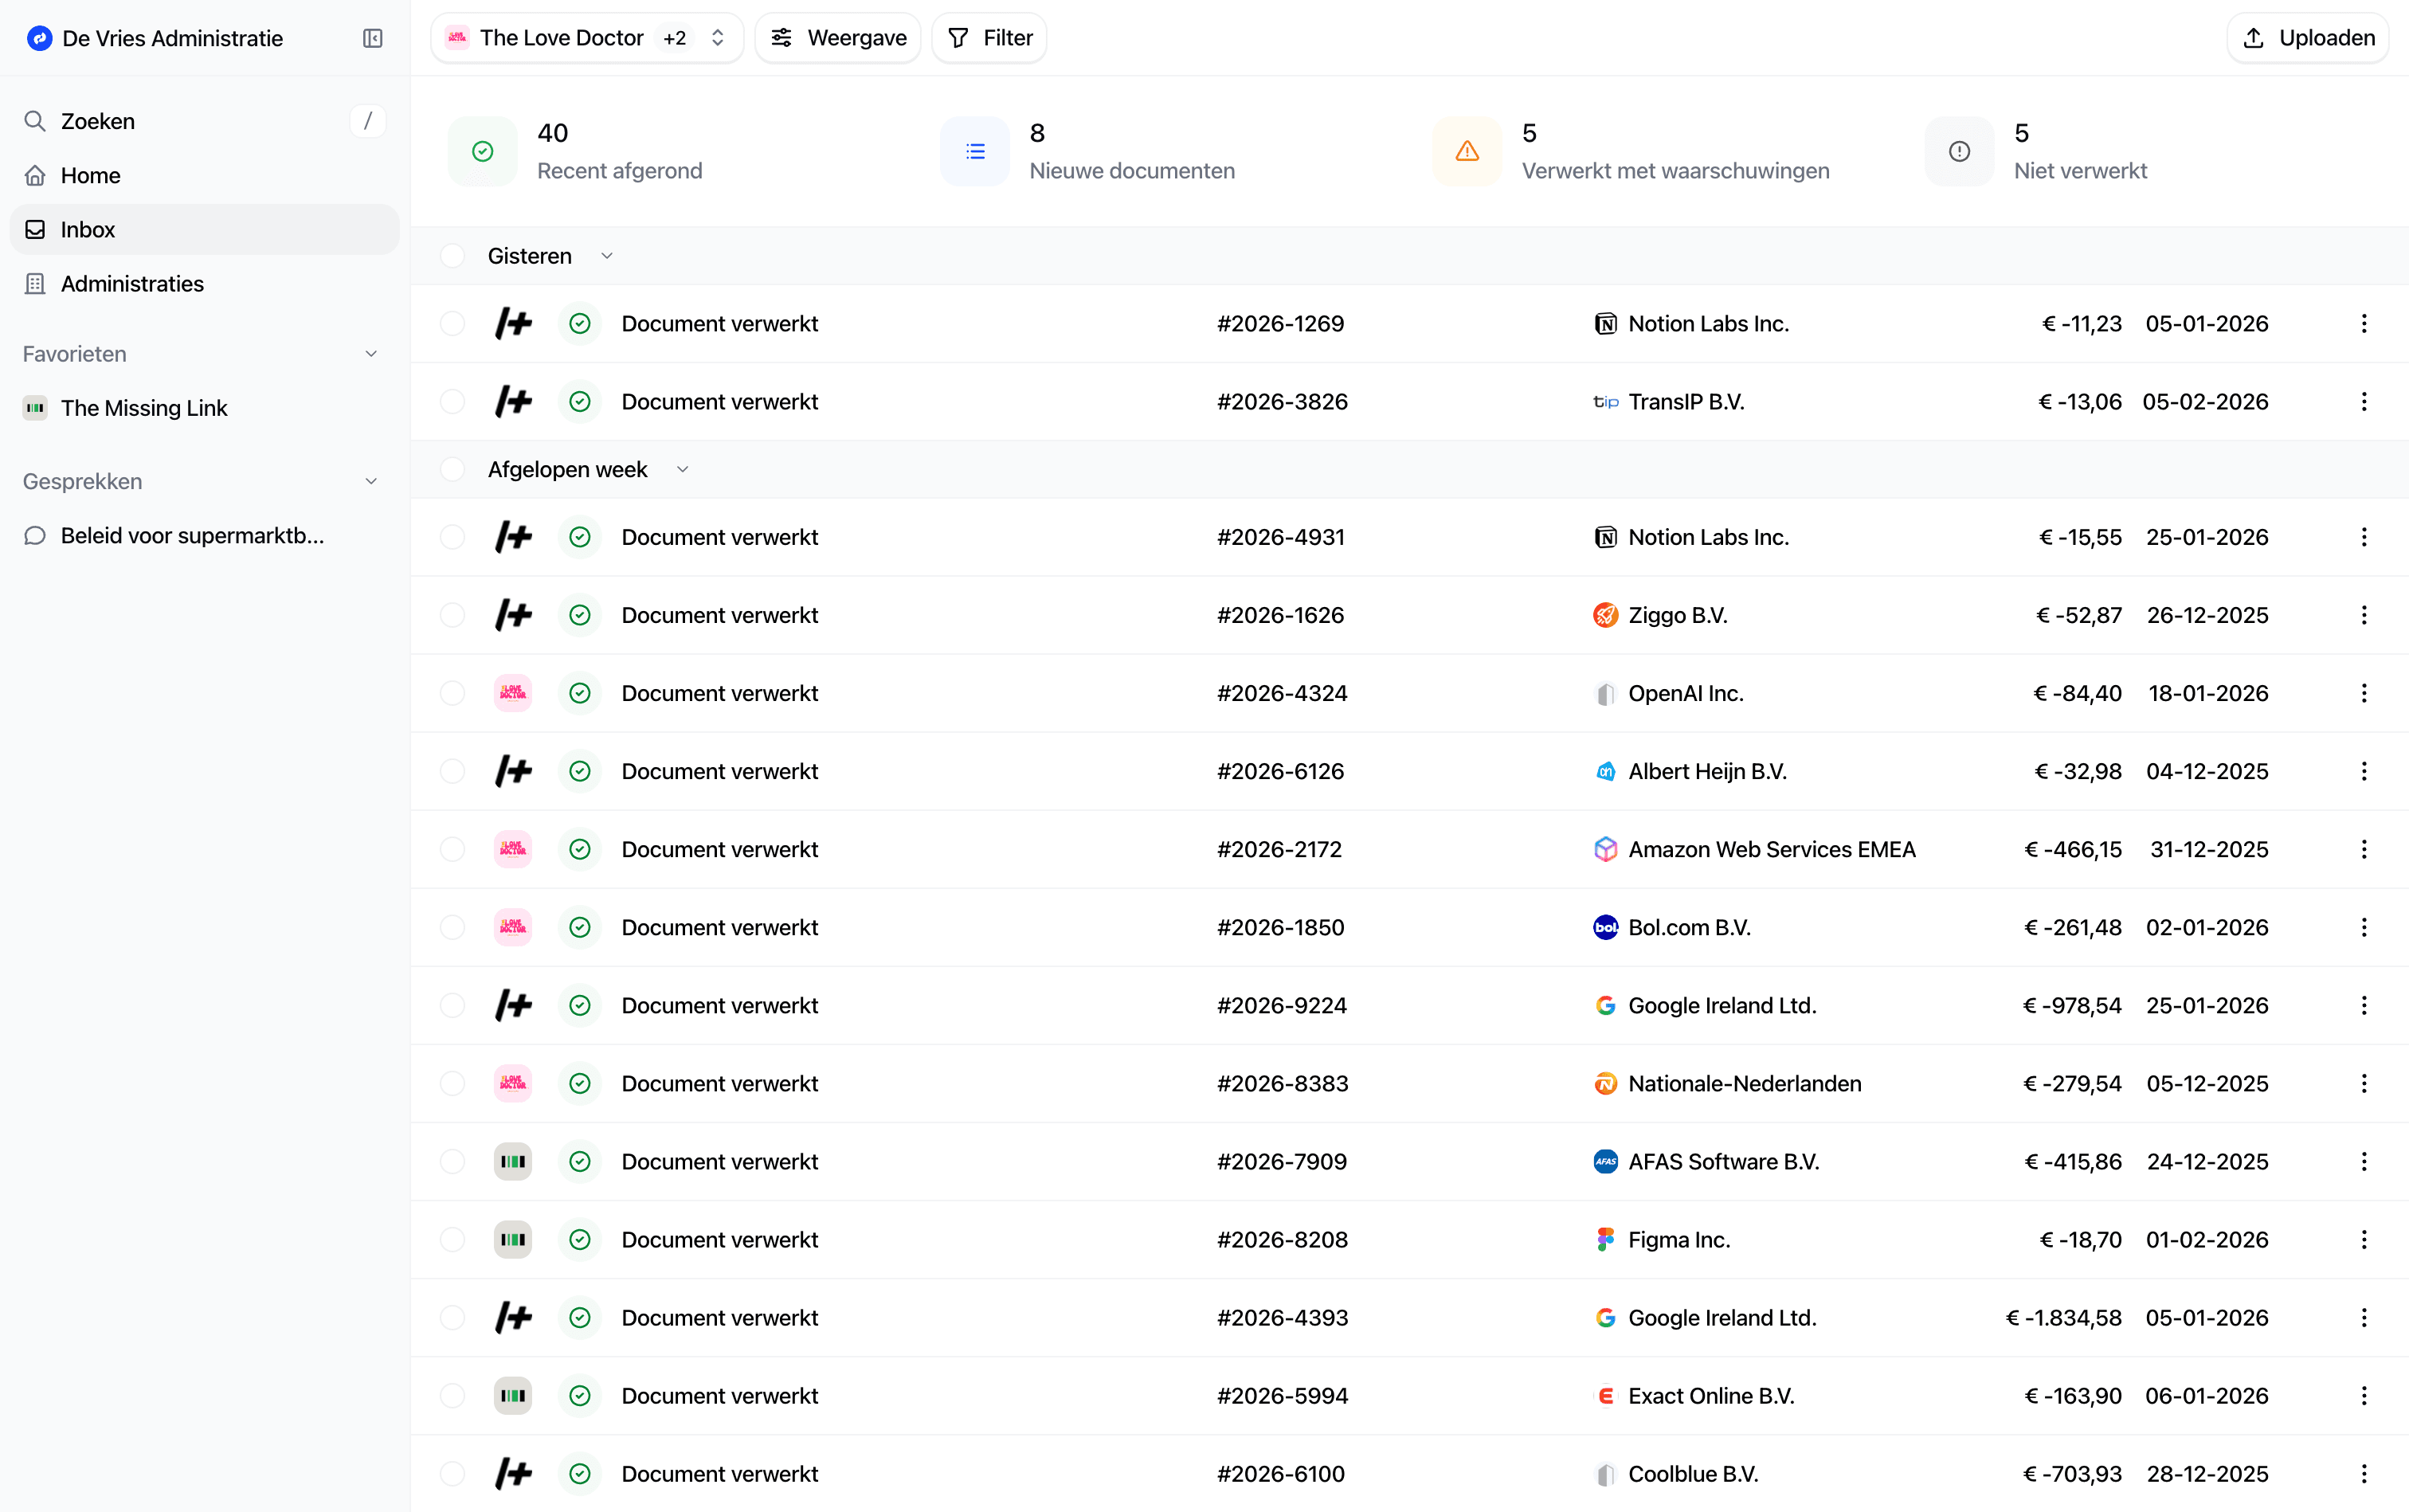Check the selection circle for invoice #2026-9224

(x=452, y=1005)
